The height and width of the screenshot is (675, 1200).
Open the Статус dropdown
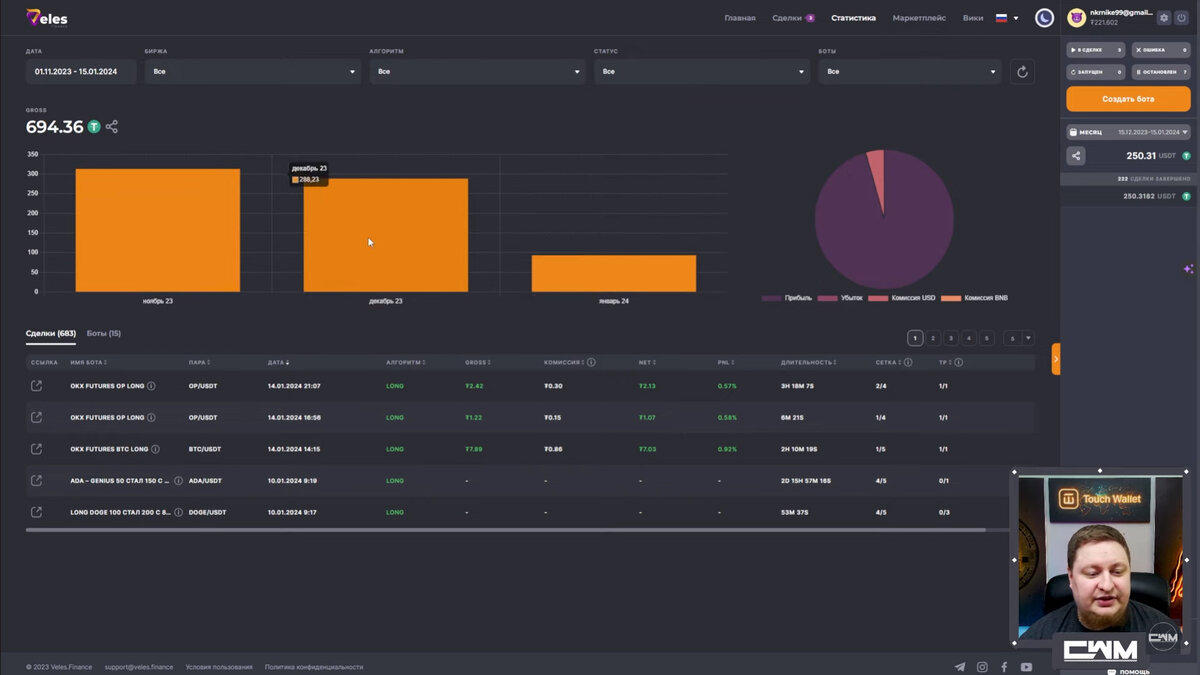pyautogui.click(x=702, y=71)
